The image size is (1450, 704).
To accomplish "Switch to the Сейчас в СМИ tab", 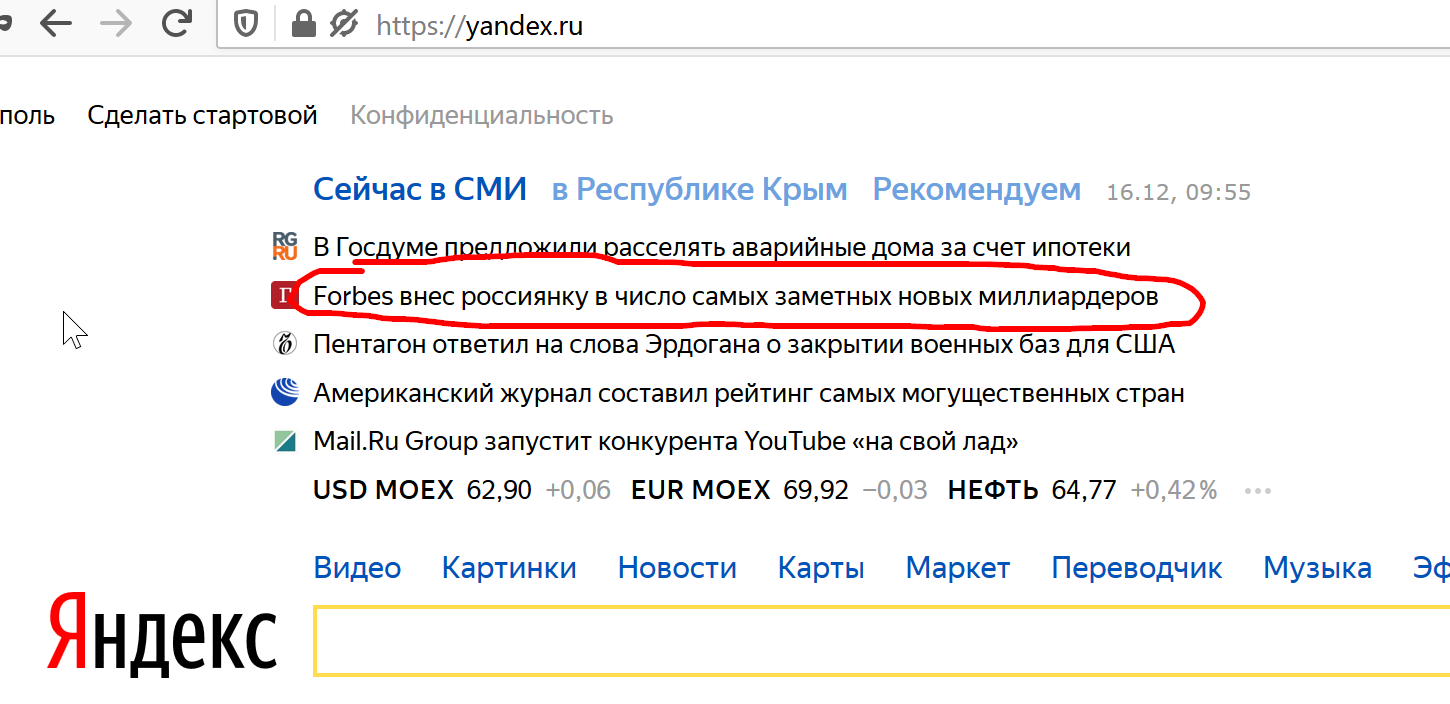I will 420,189.
